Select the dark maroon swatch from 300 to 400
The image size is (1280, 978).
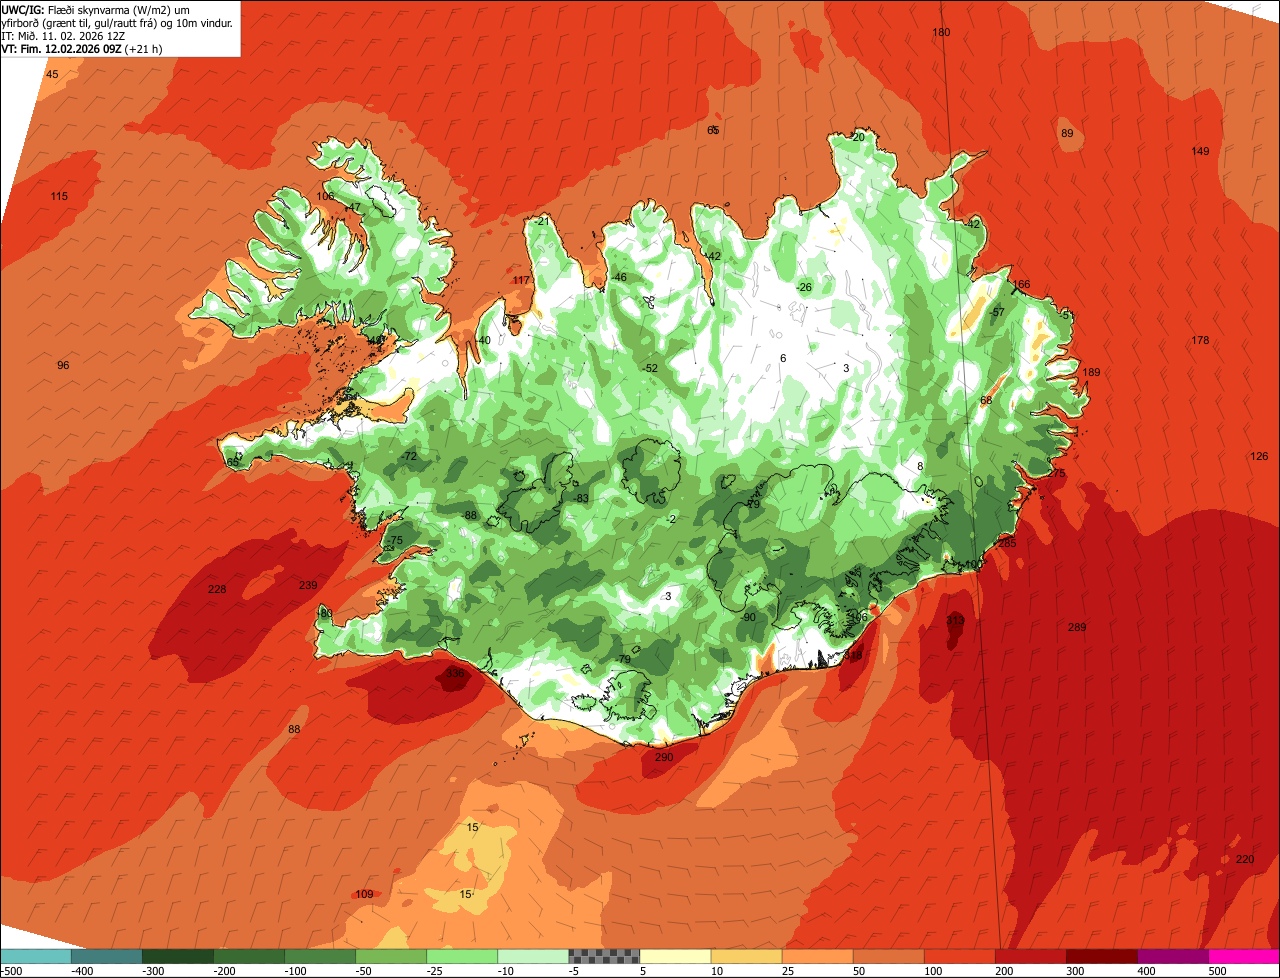(x=1101, y=956)
